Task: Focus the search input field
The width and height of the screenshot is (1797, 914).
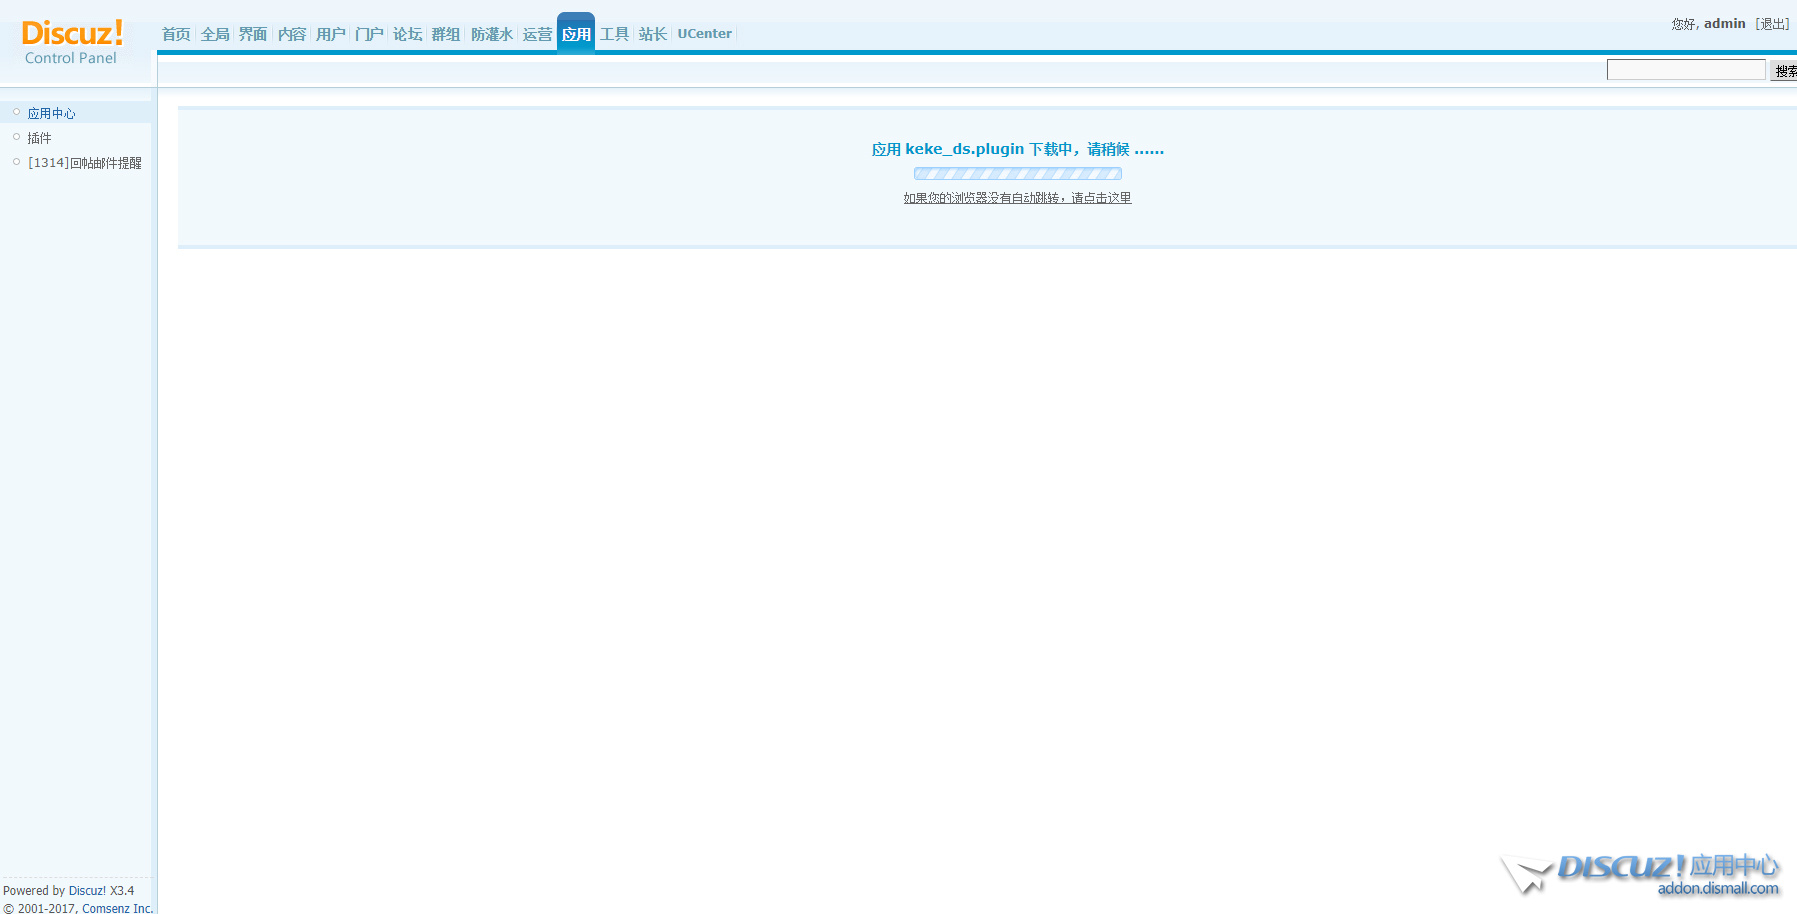Action: pos(1685,70)
